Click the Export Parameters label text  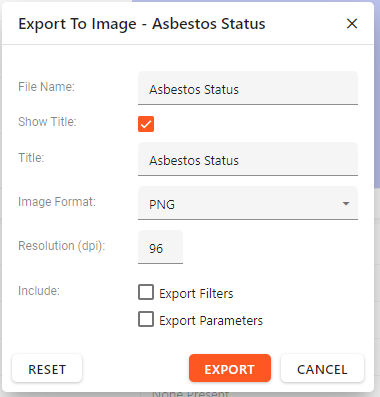click(211, 321)
